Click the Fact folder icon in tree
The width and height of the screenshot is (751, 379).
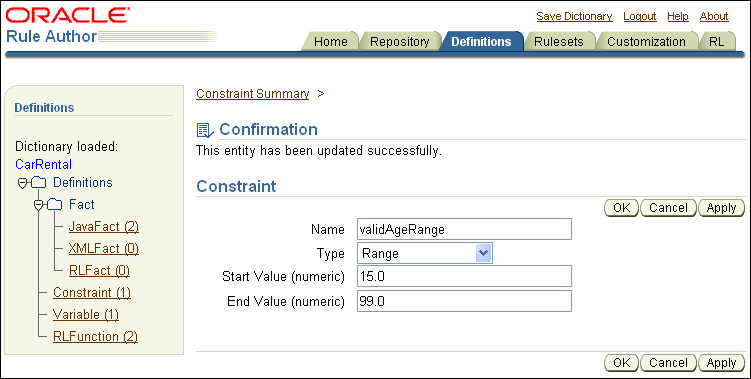(x=55, y=205)
